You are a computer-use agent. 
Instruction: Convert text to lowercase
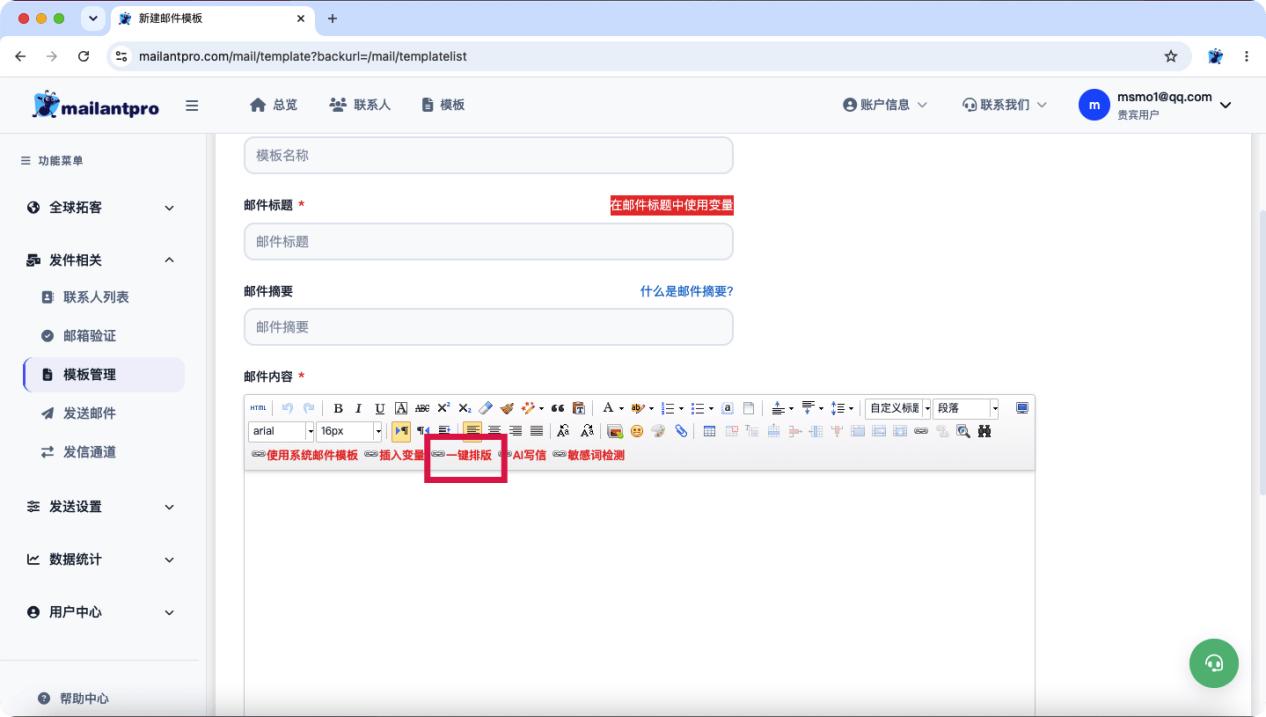(x=586, y=431)
